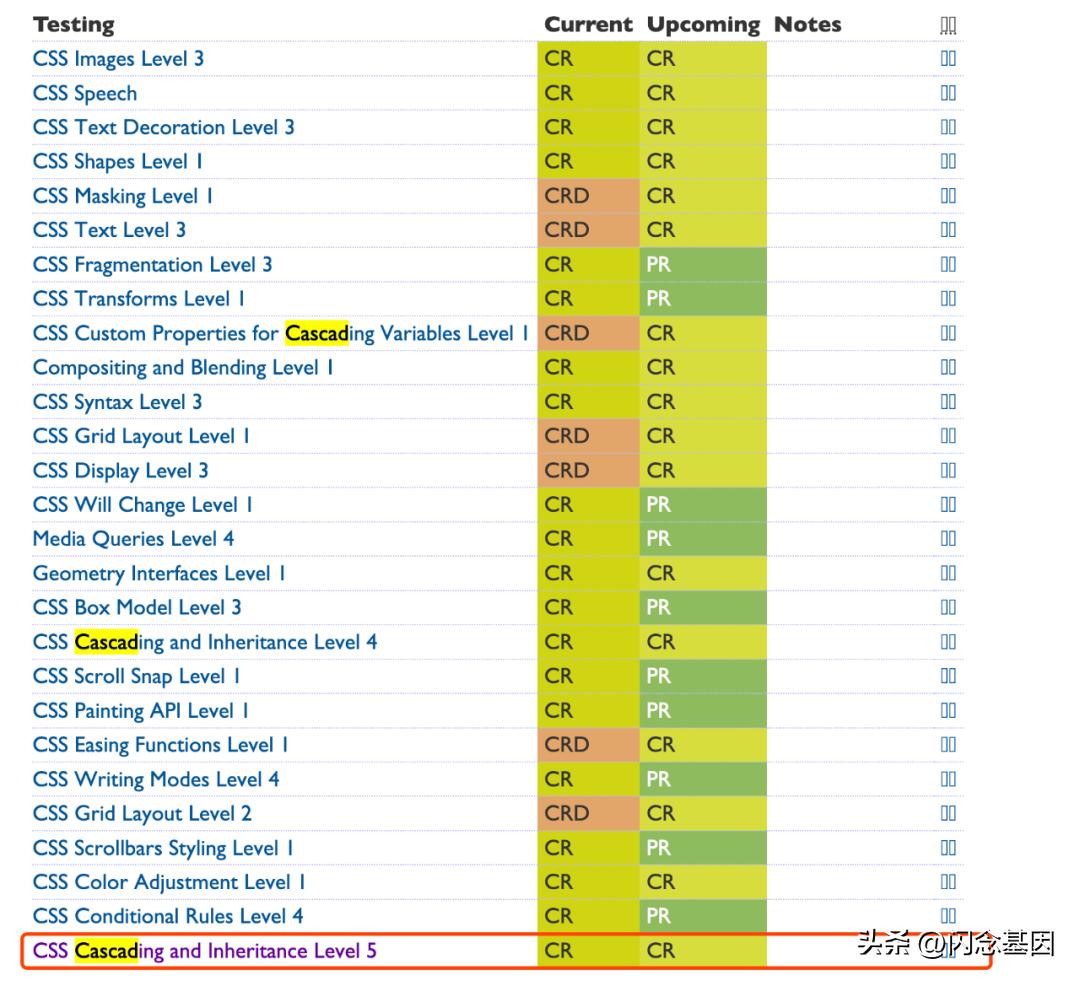Select the Current column header
The height and width of the screenshot is (981, 1080).
click(x=588, y=25)
